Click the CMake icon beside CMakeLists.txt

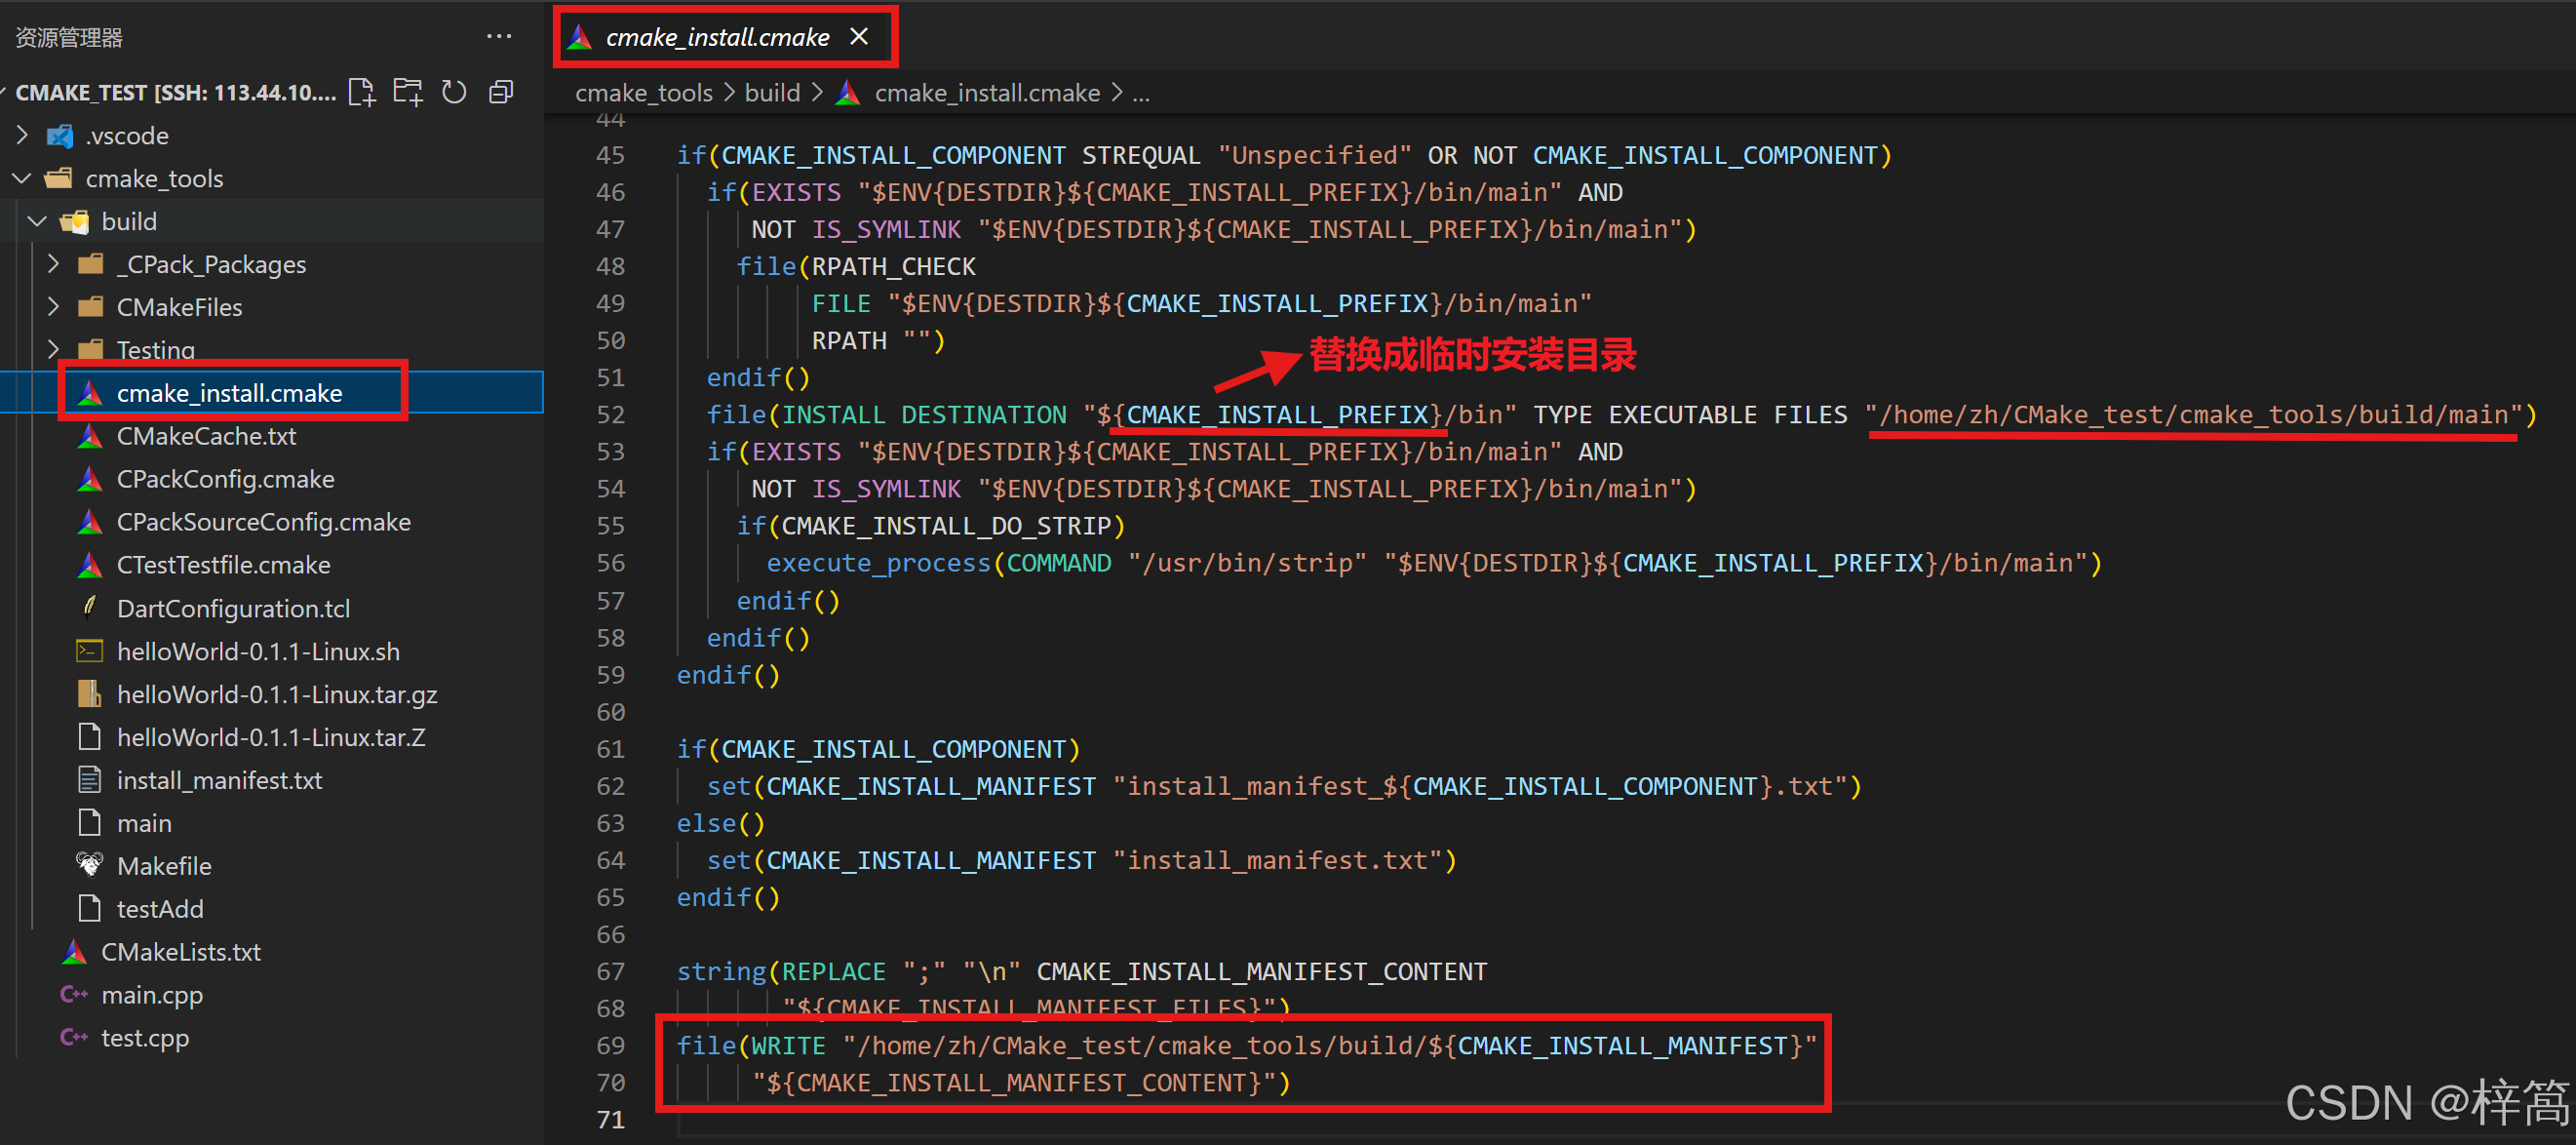(74, 952)
